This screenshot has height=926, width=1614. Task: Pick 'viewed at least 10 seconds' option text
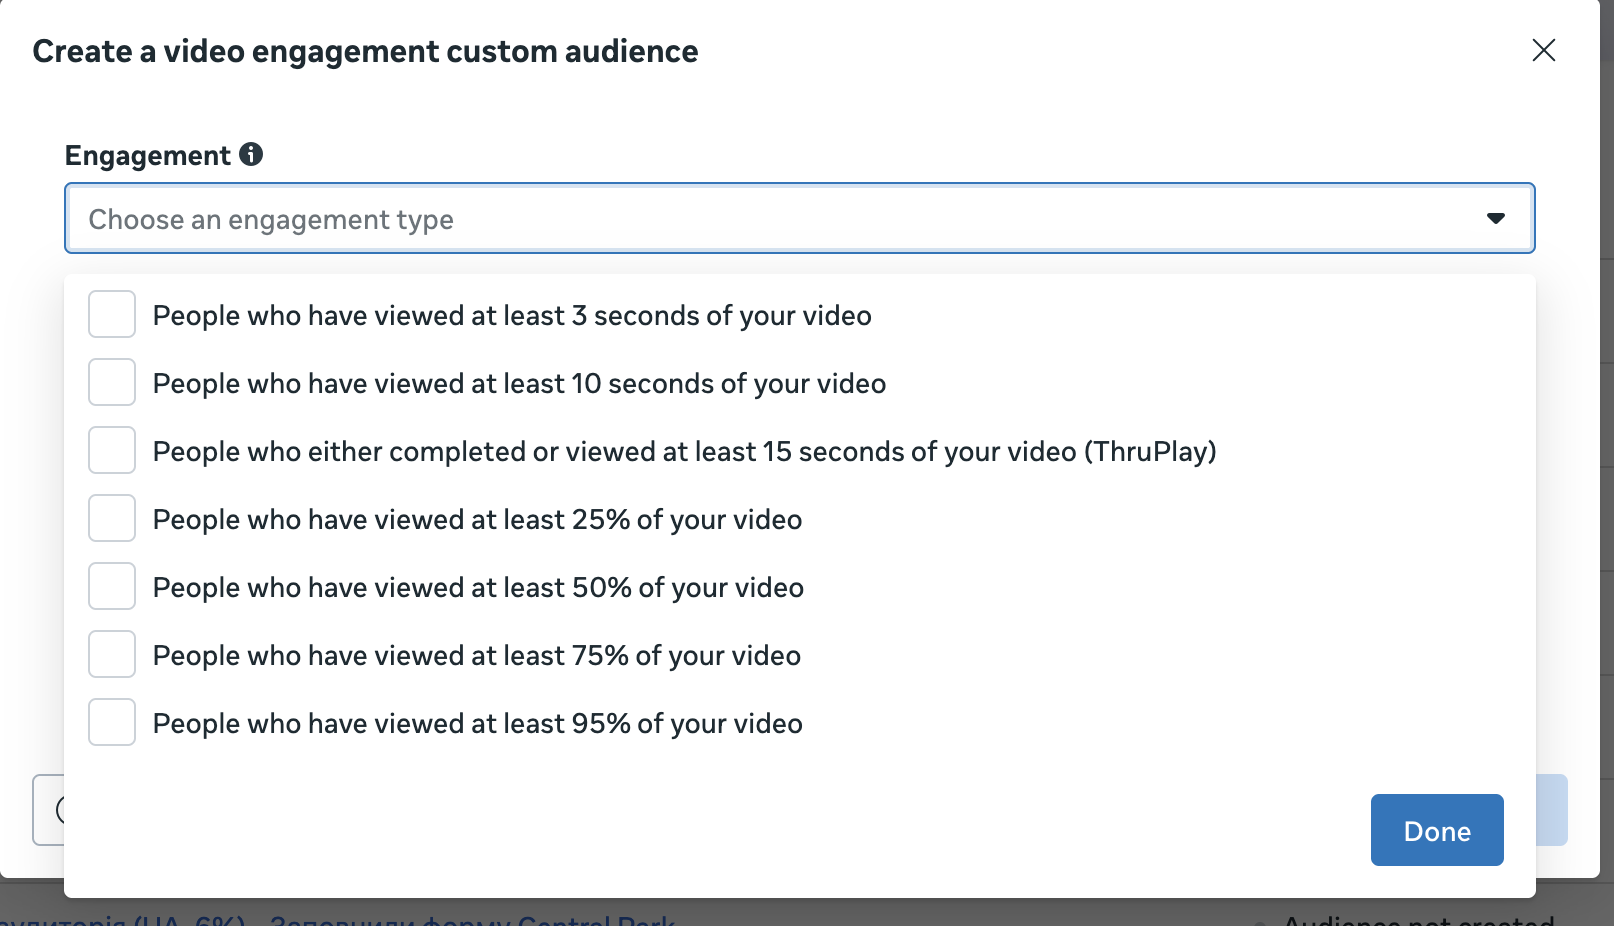coord(519,384)
